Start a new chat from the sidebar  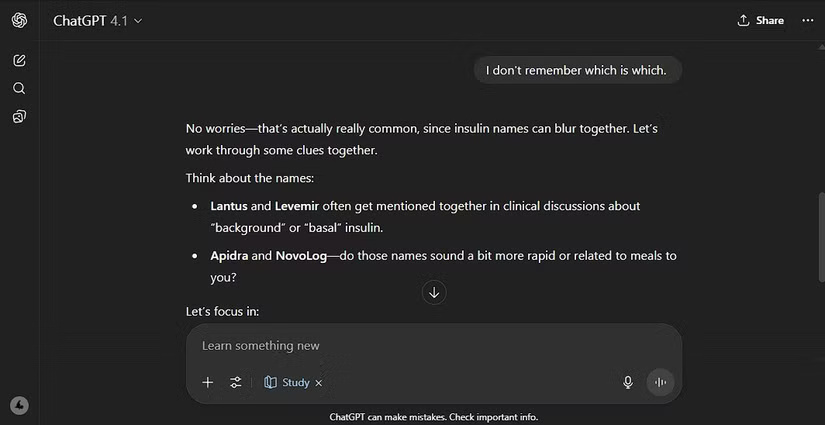(19, 60)
